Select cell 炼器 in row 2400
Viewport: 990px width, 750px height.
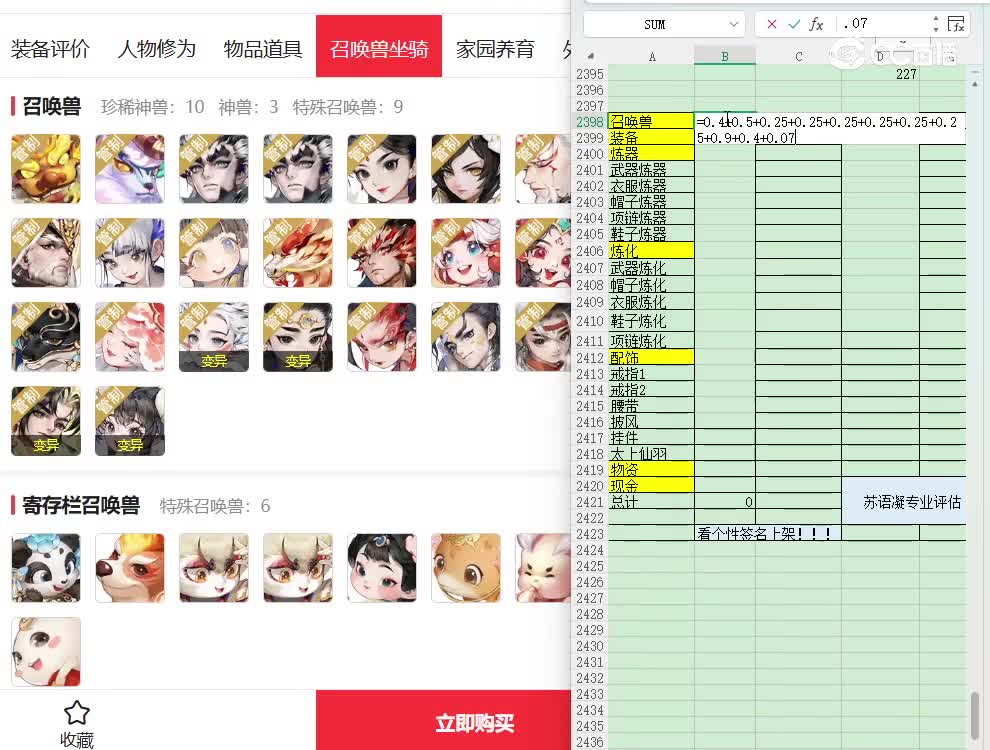pyautogui.click(x=651, y=153)
